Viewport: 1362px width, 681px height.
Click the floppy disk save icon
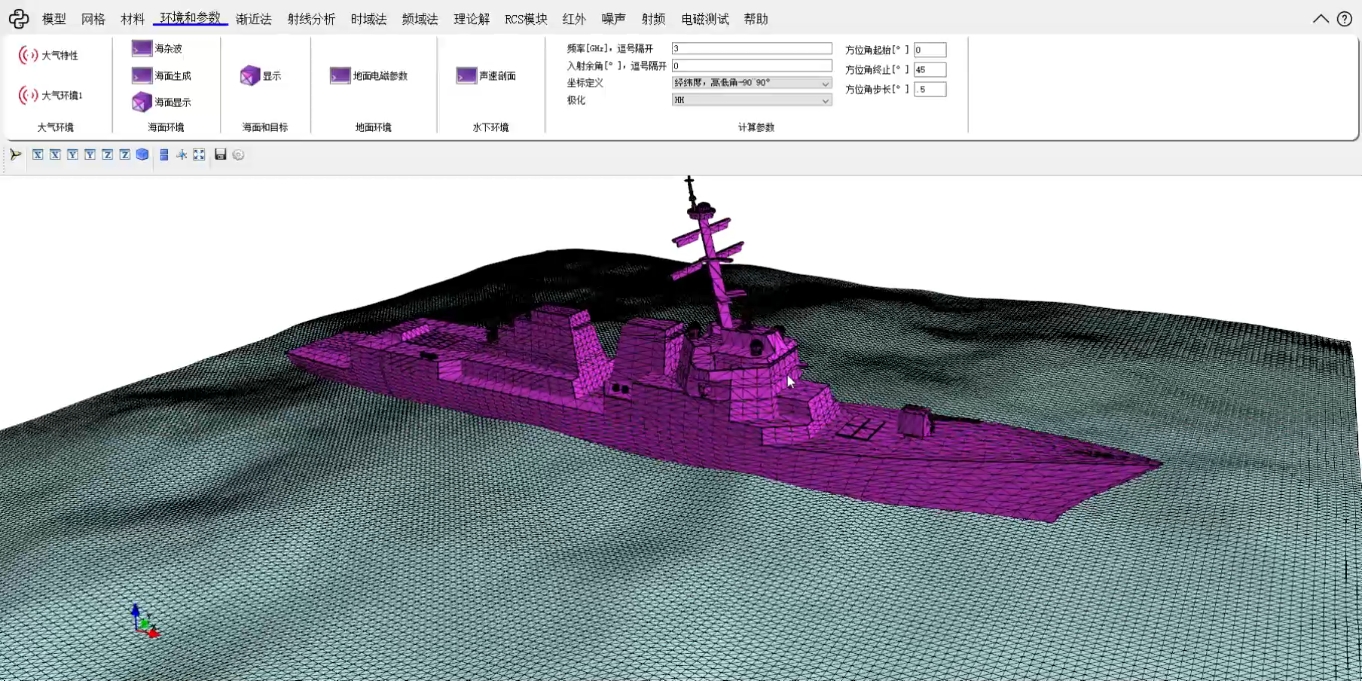pos(221,155)
